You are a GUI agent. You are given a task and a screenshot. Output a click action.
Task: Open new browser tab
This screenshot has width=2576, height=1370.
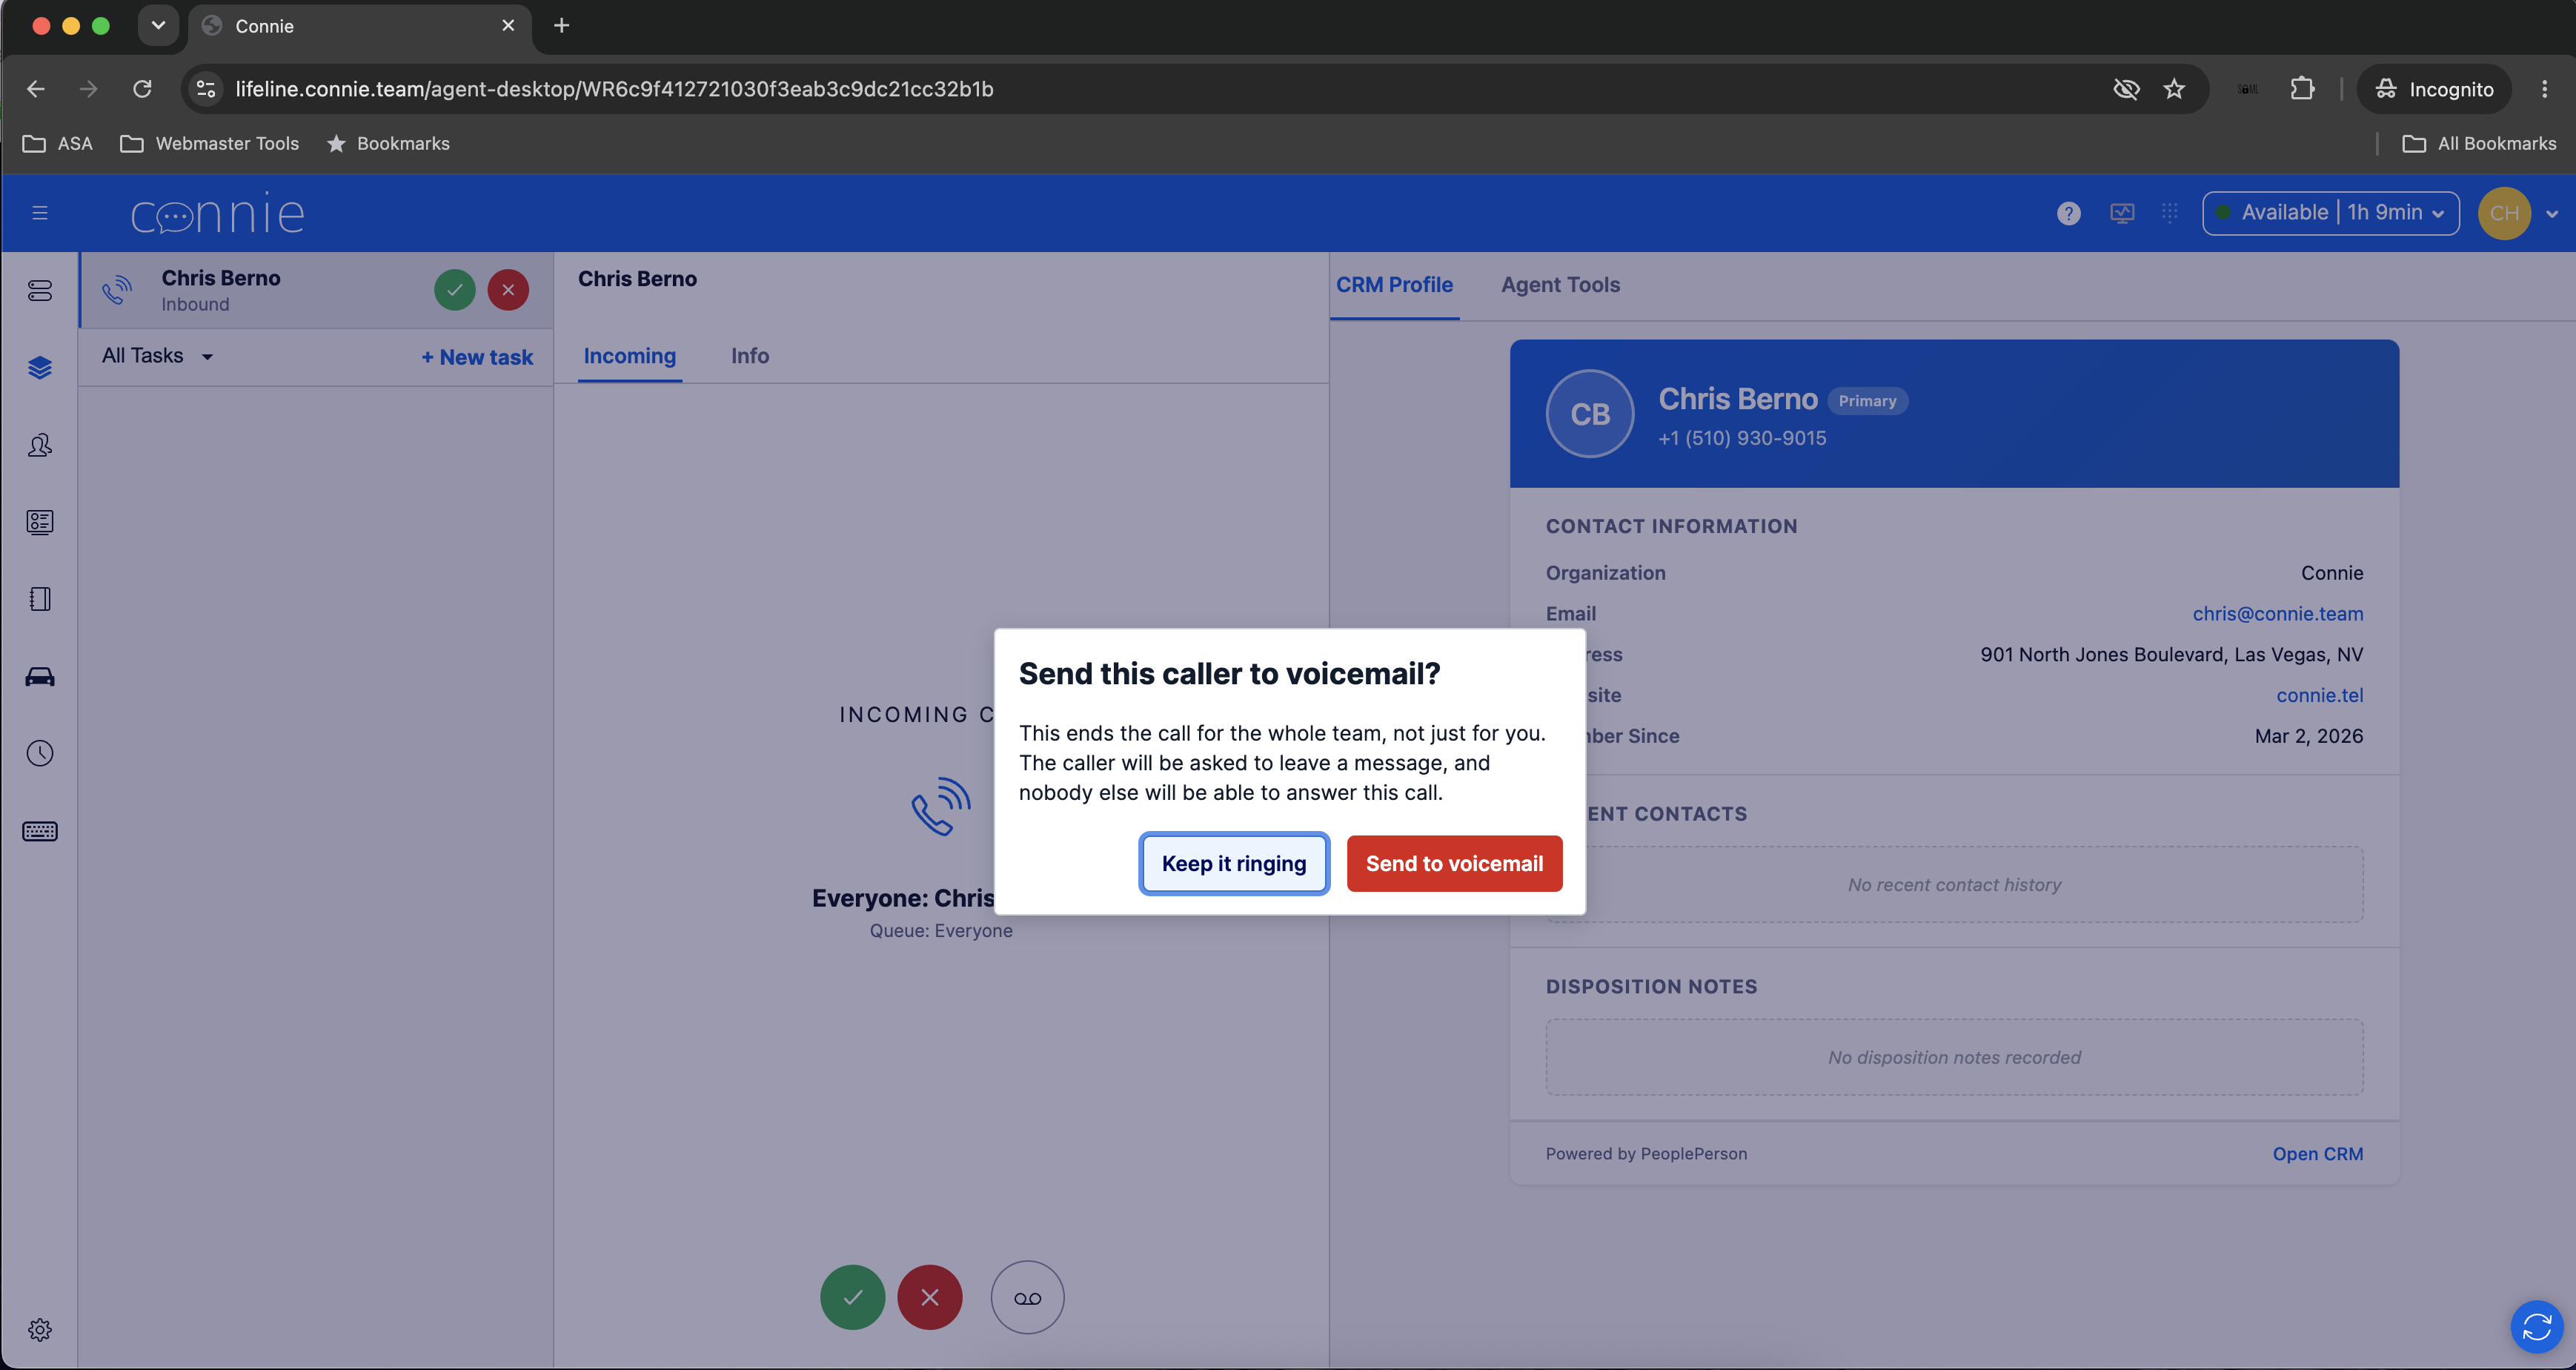coord(561,25)
